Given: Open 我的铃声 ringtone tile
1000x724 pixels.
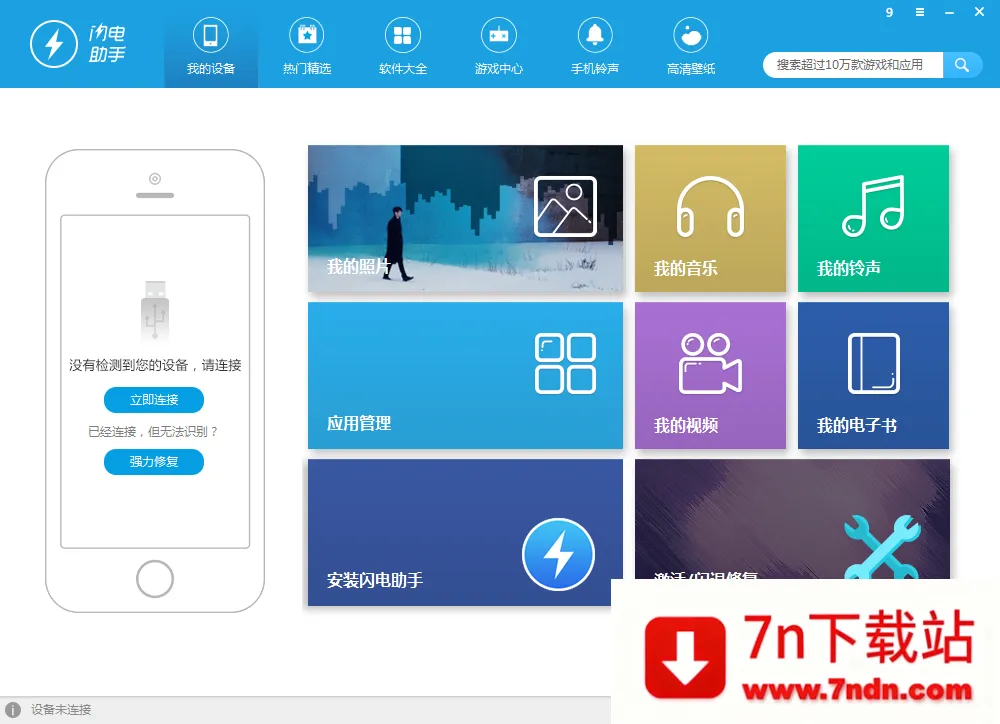Looking at the screenshot, I should point(873,218).
